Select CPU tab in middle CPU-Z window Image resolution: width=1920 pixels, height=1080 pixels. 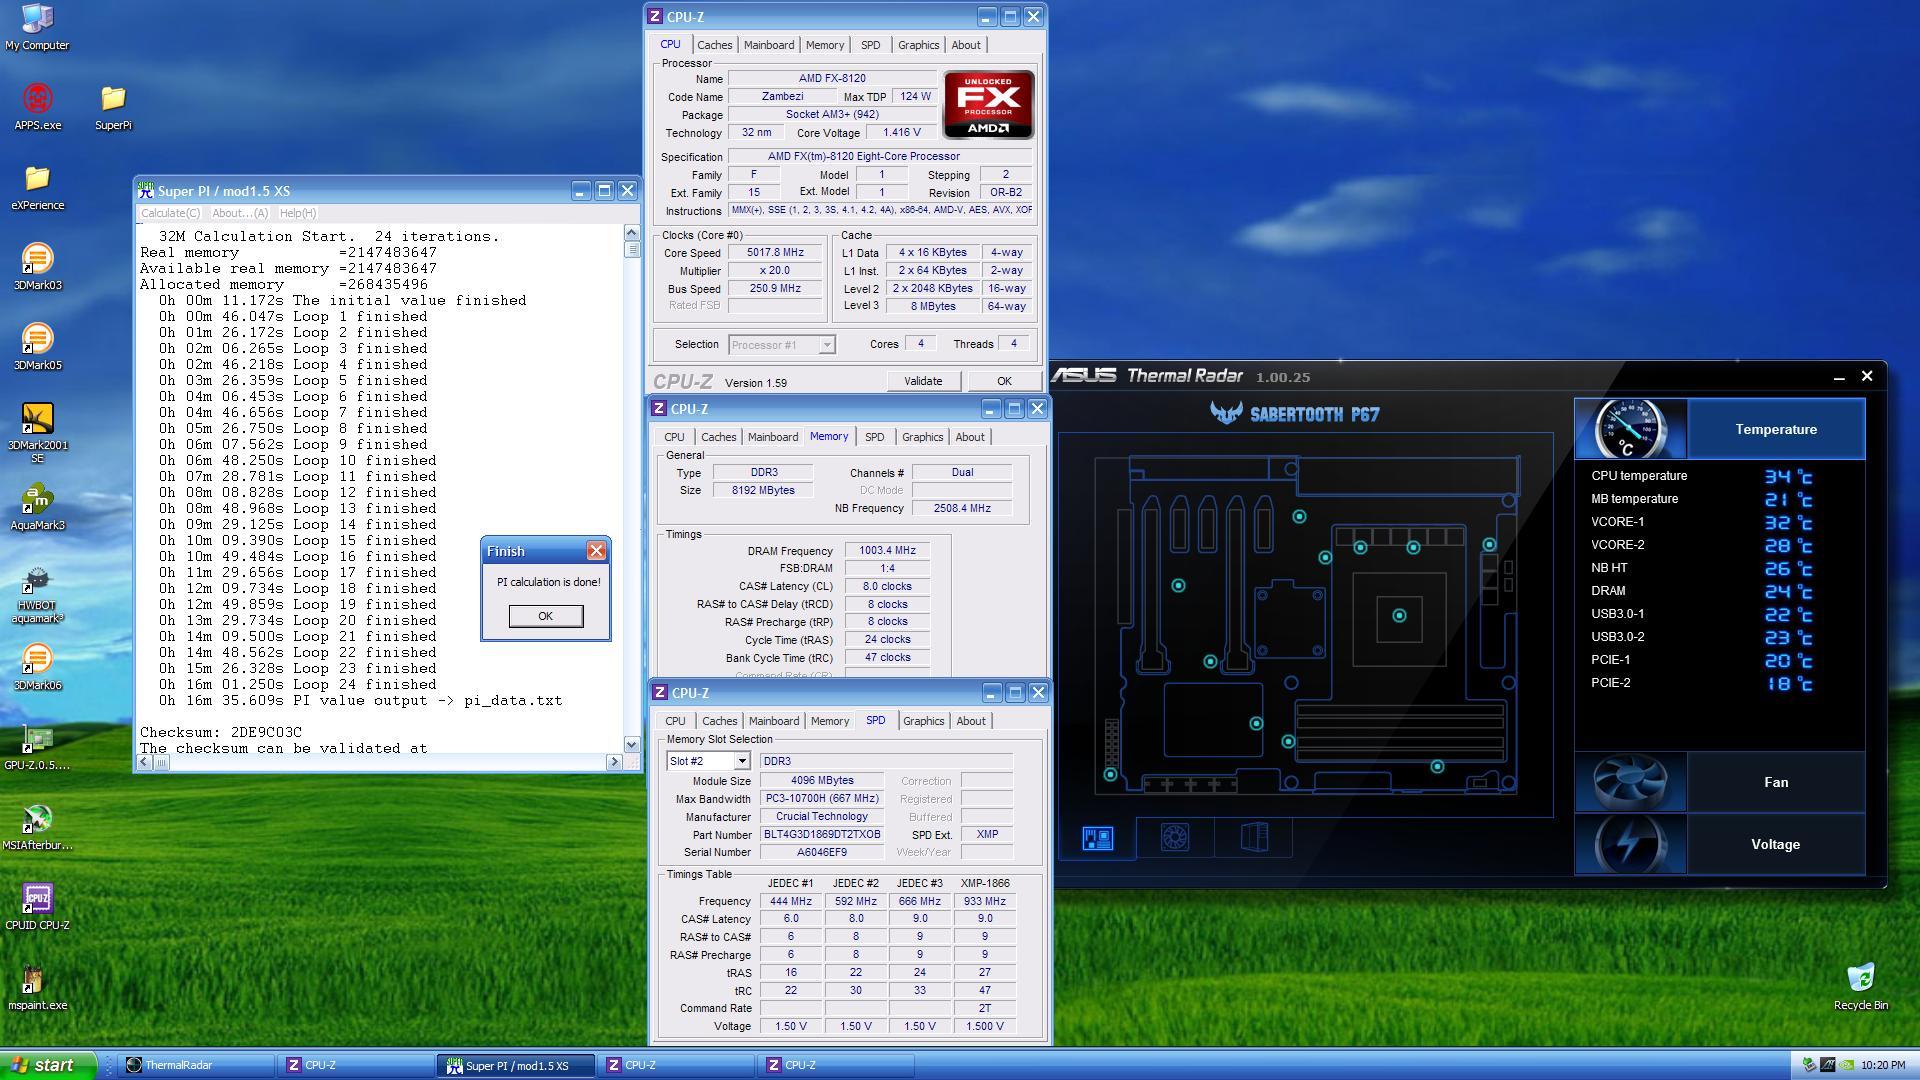coord(674,437)
